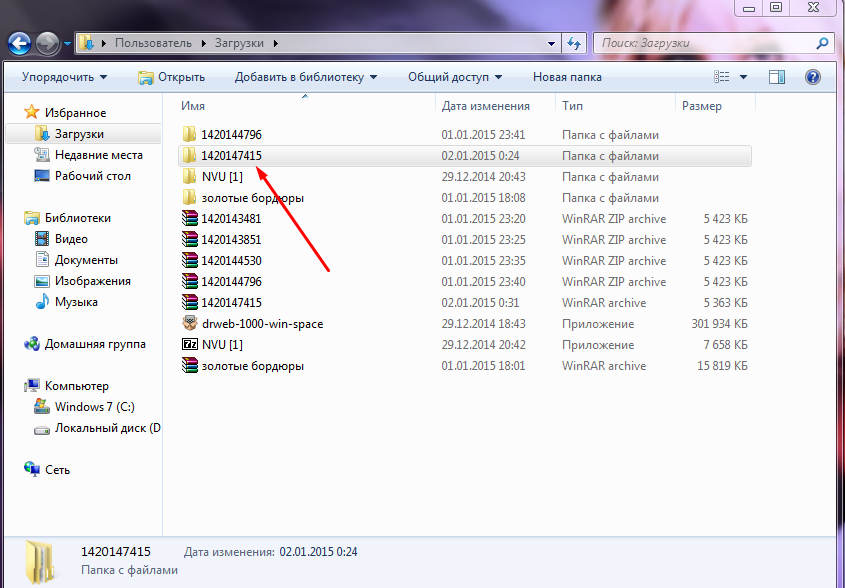Select the drweb-1000-win-space application icon

pos(190,323)
